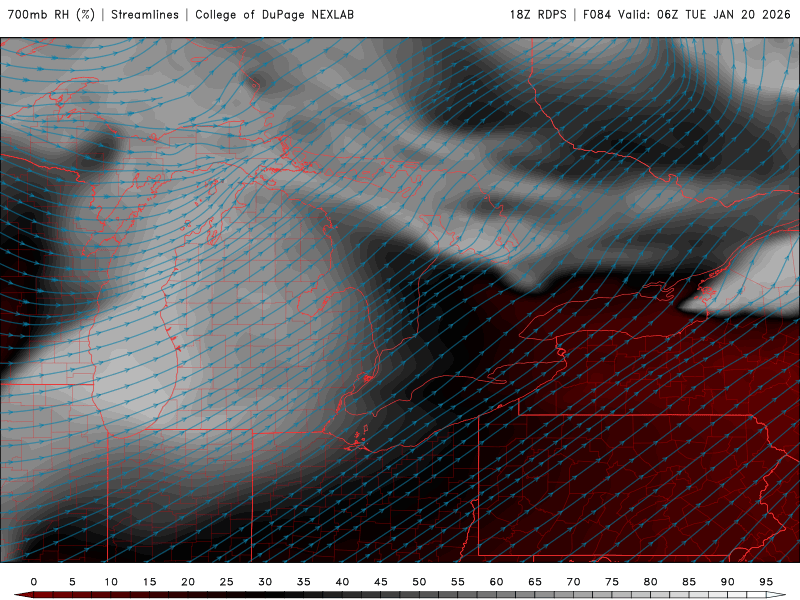Screen dimensions: 800x600
Task: Click "College of DuPage NEXLAB" text
Action: tap(274, 14)
